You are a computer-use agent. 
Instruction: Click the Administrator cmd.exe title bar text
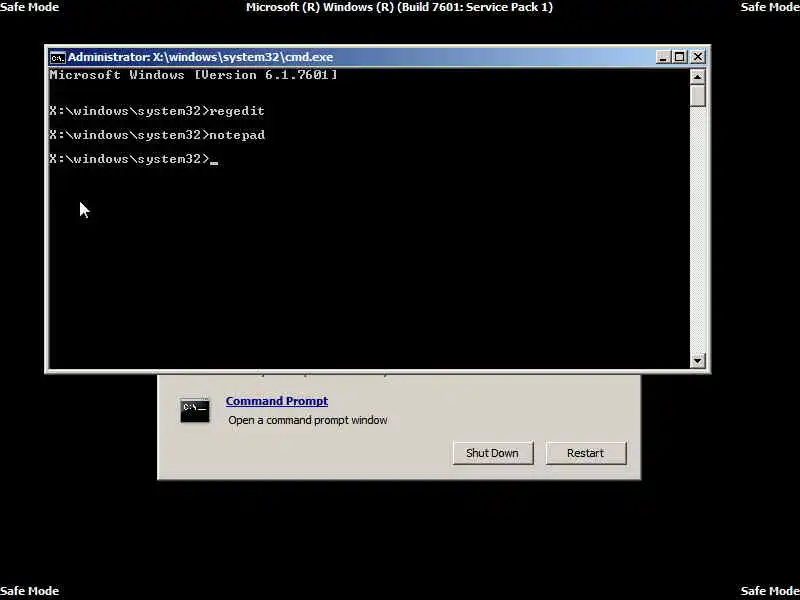click(x=201, y=57)
